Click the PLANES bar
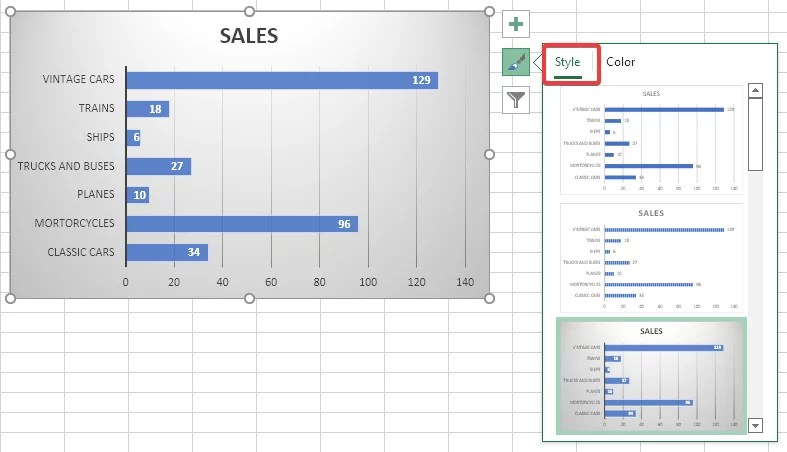This screenshot has height=452, width=787. coord(138,195)
